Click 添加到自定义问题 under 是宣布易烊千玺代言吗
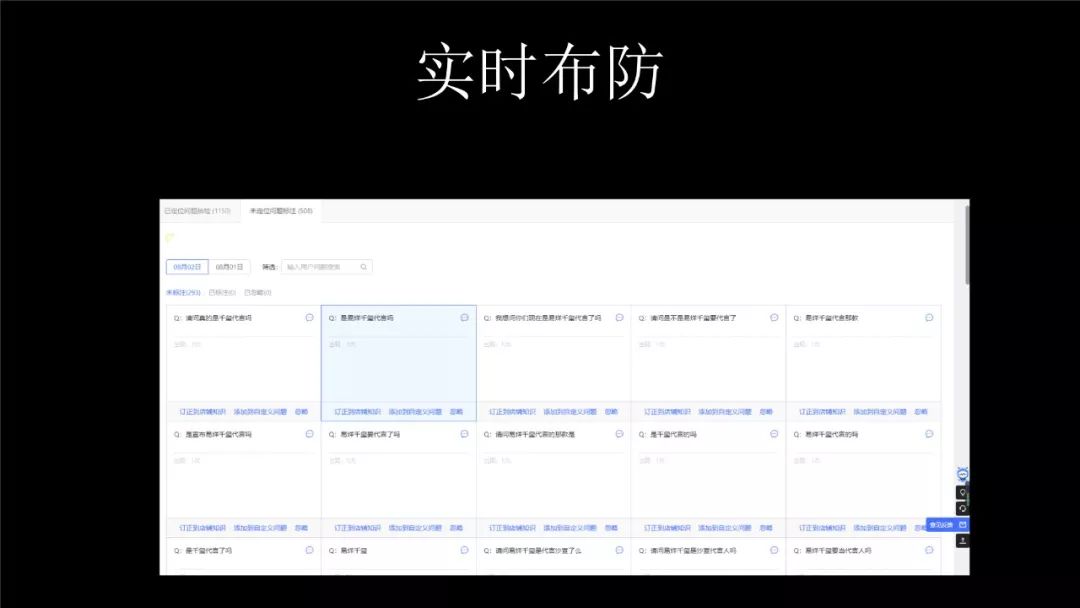Viewport: 1080px width, 608px height. point(260,528)
